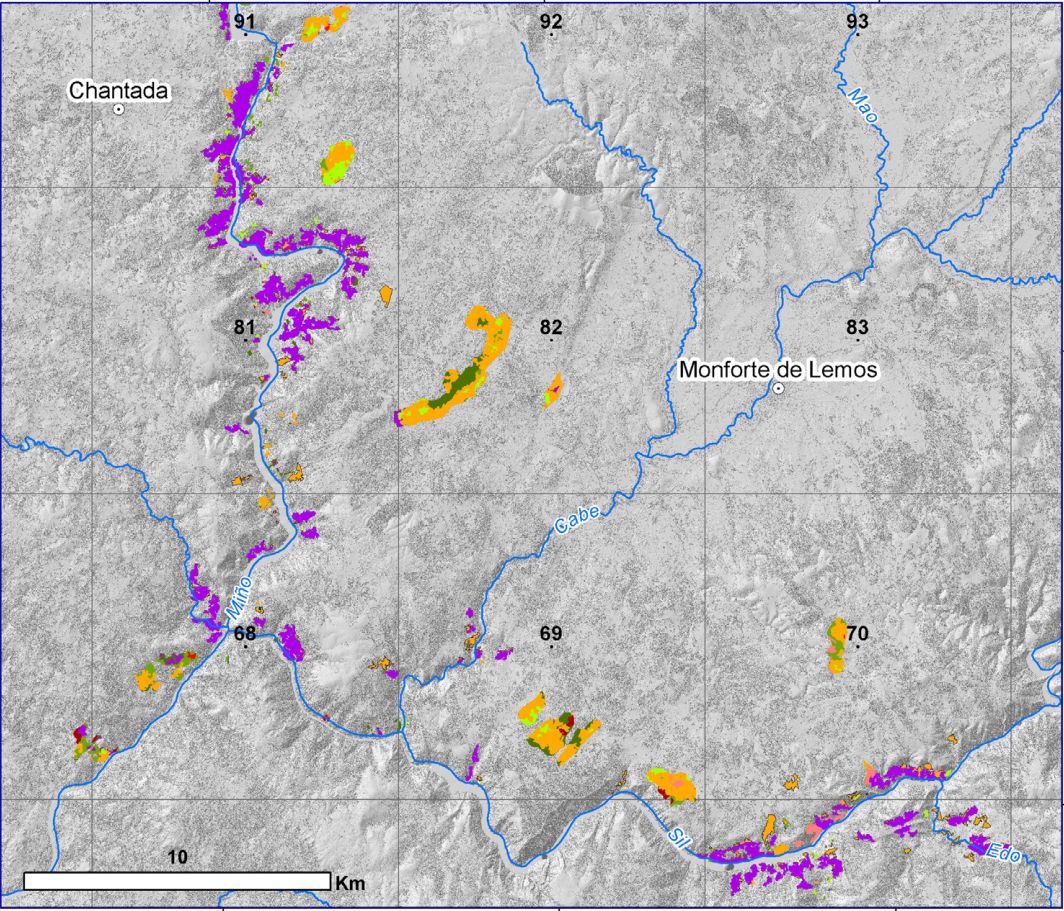Pick grid sheet number 70
1064x911 pixels.
point(858,633)
